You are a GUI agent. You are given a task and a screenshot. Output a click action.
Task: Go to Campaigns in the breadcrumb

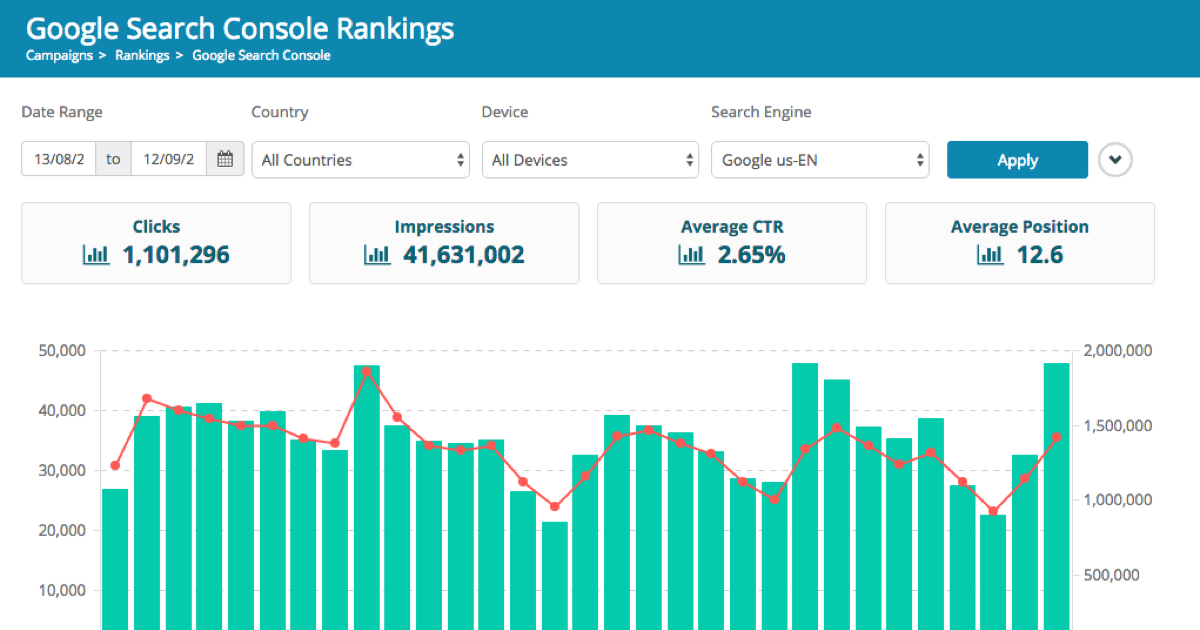[x=60, y=55]
